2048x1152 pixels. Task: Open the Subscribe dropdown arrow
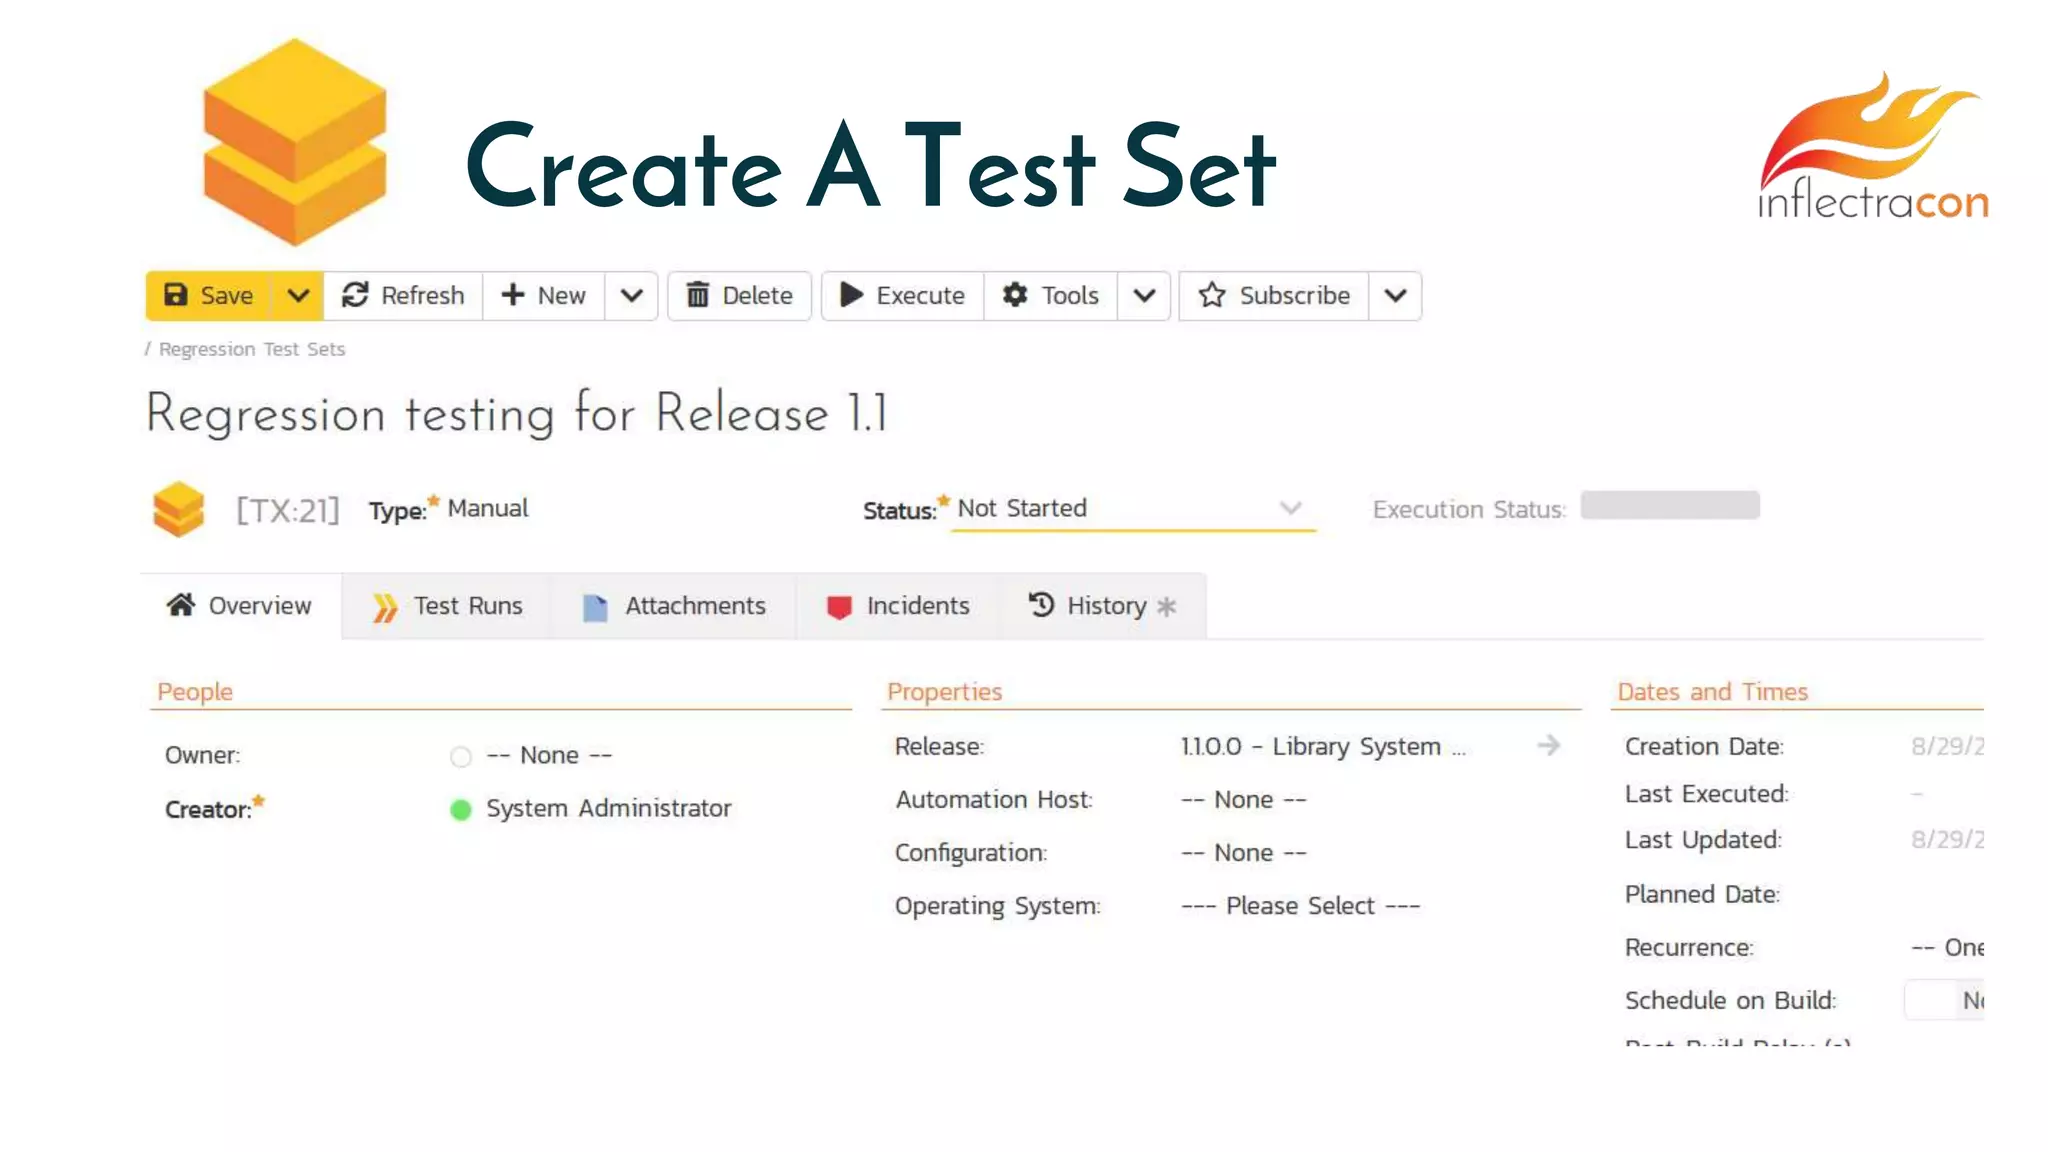point(1395,296)
